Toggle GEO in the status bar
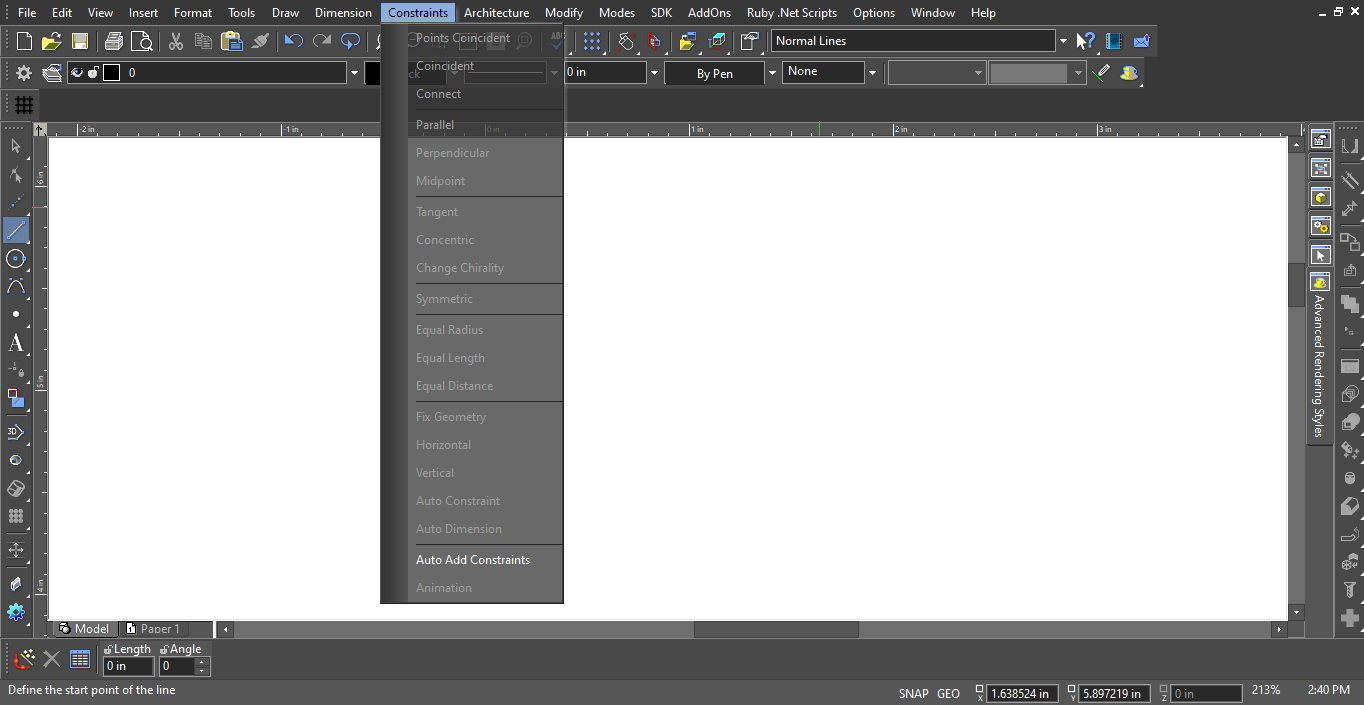1364x705 pixels. (948, 693)
